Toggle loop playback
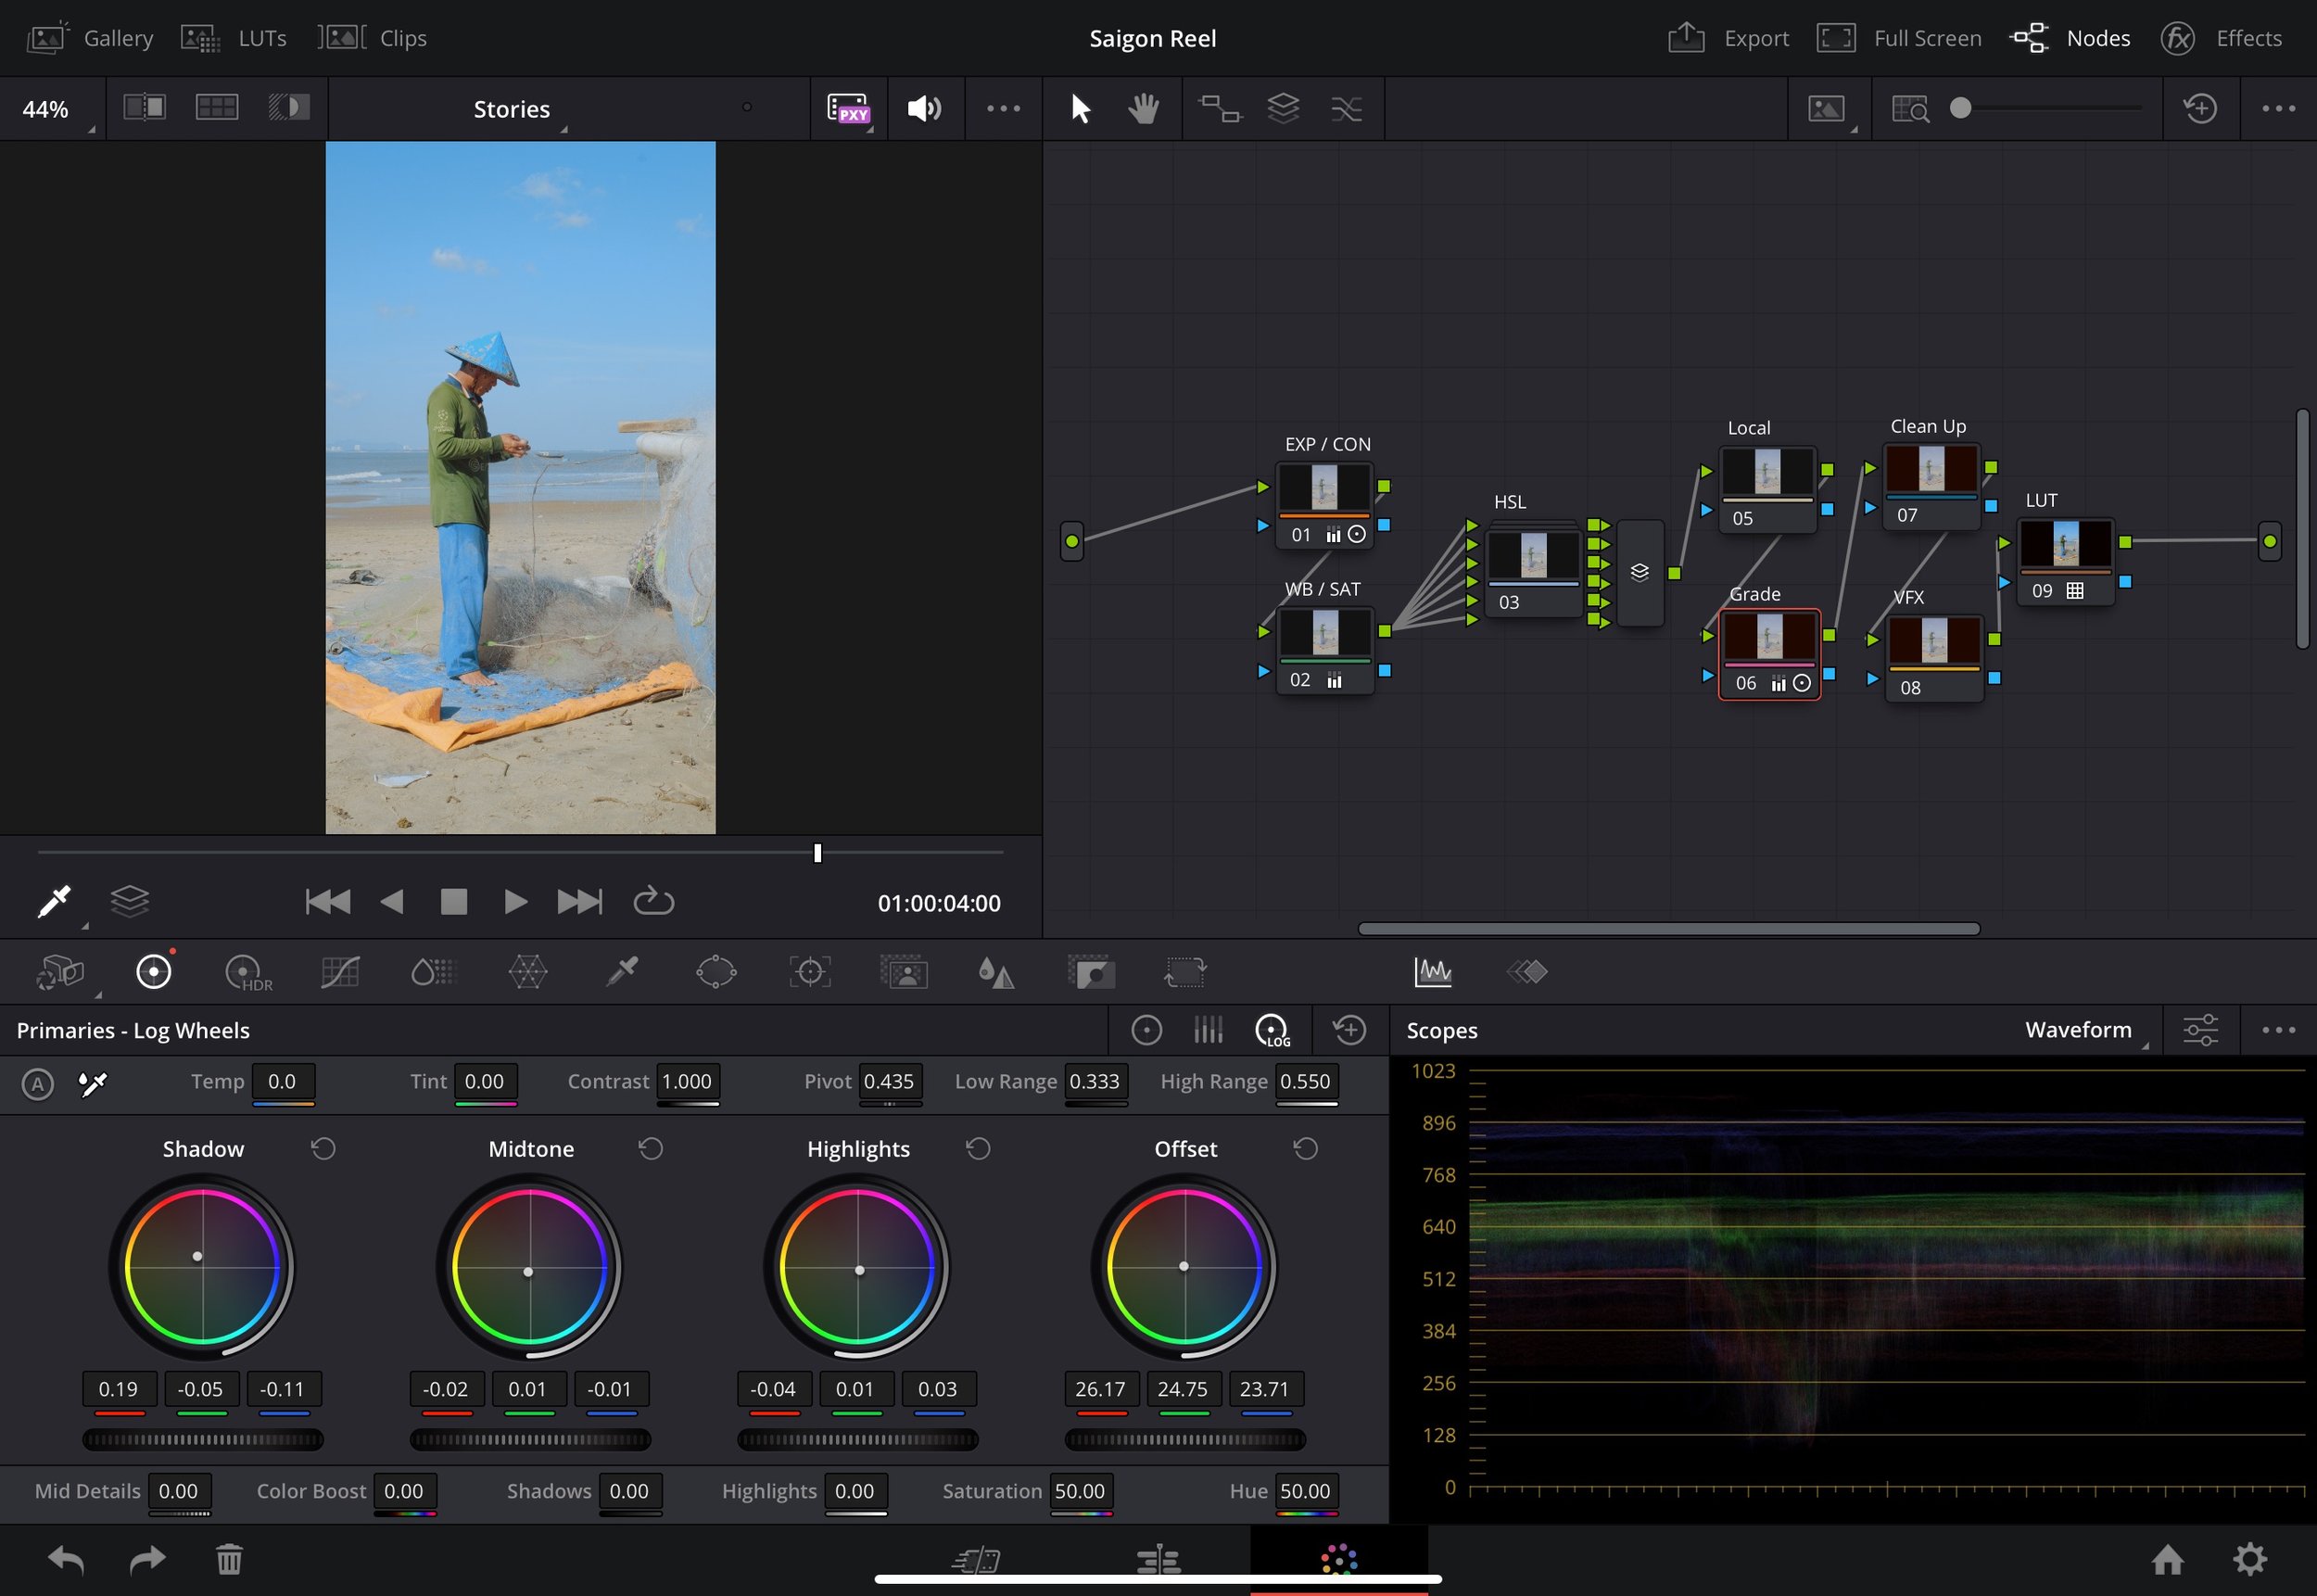2317x1596 pixels. (x=653, y=901)
